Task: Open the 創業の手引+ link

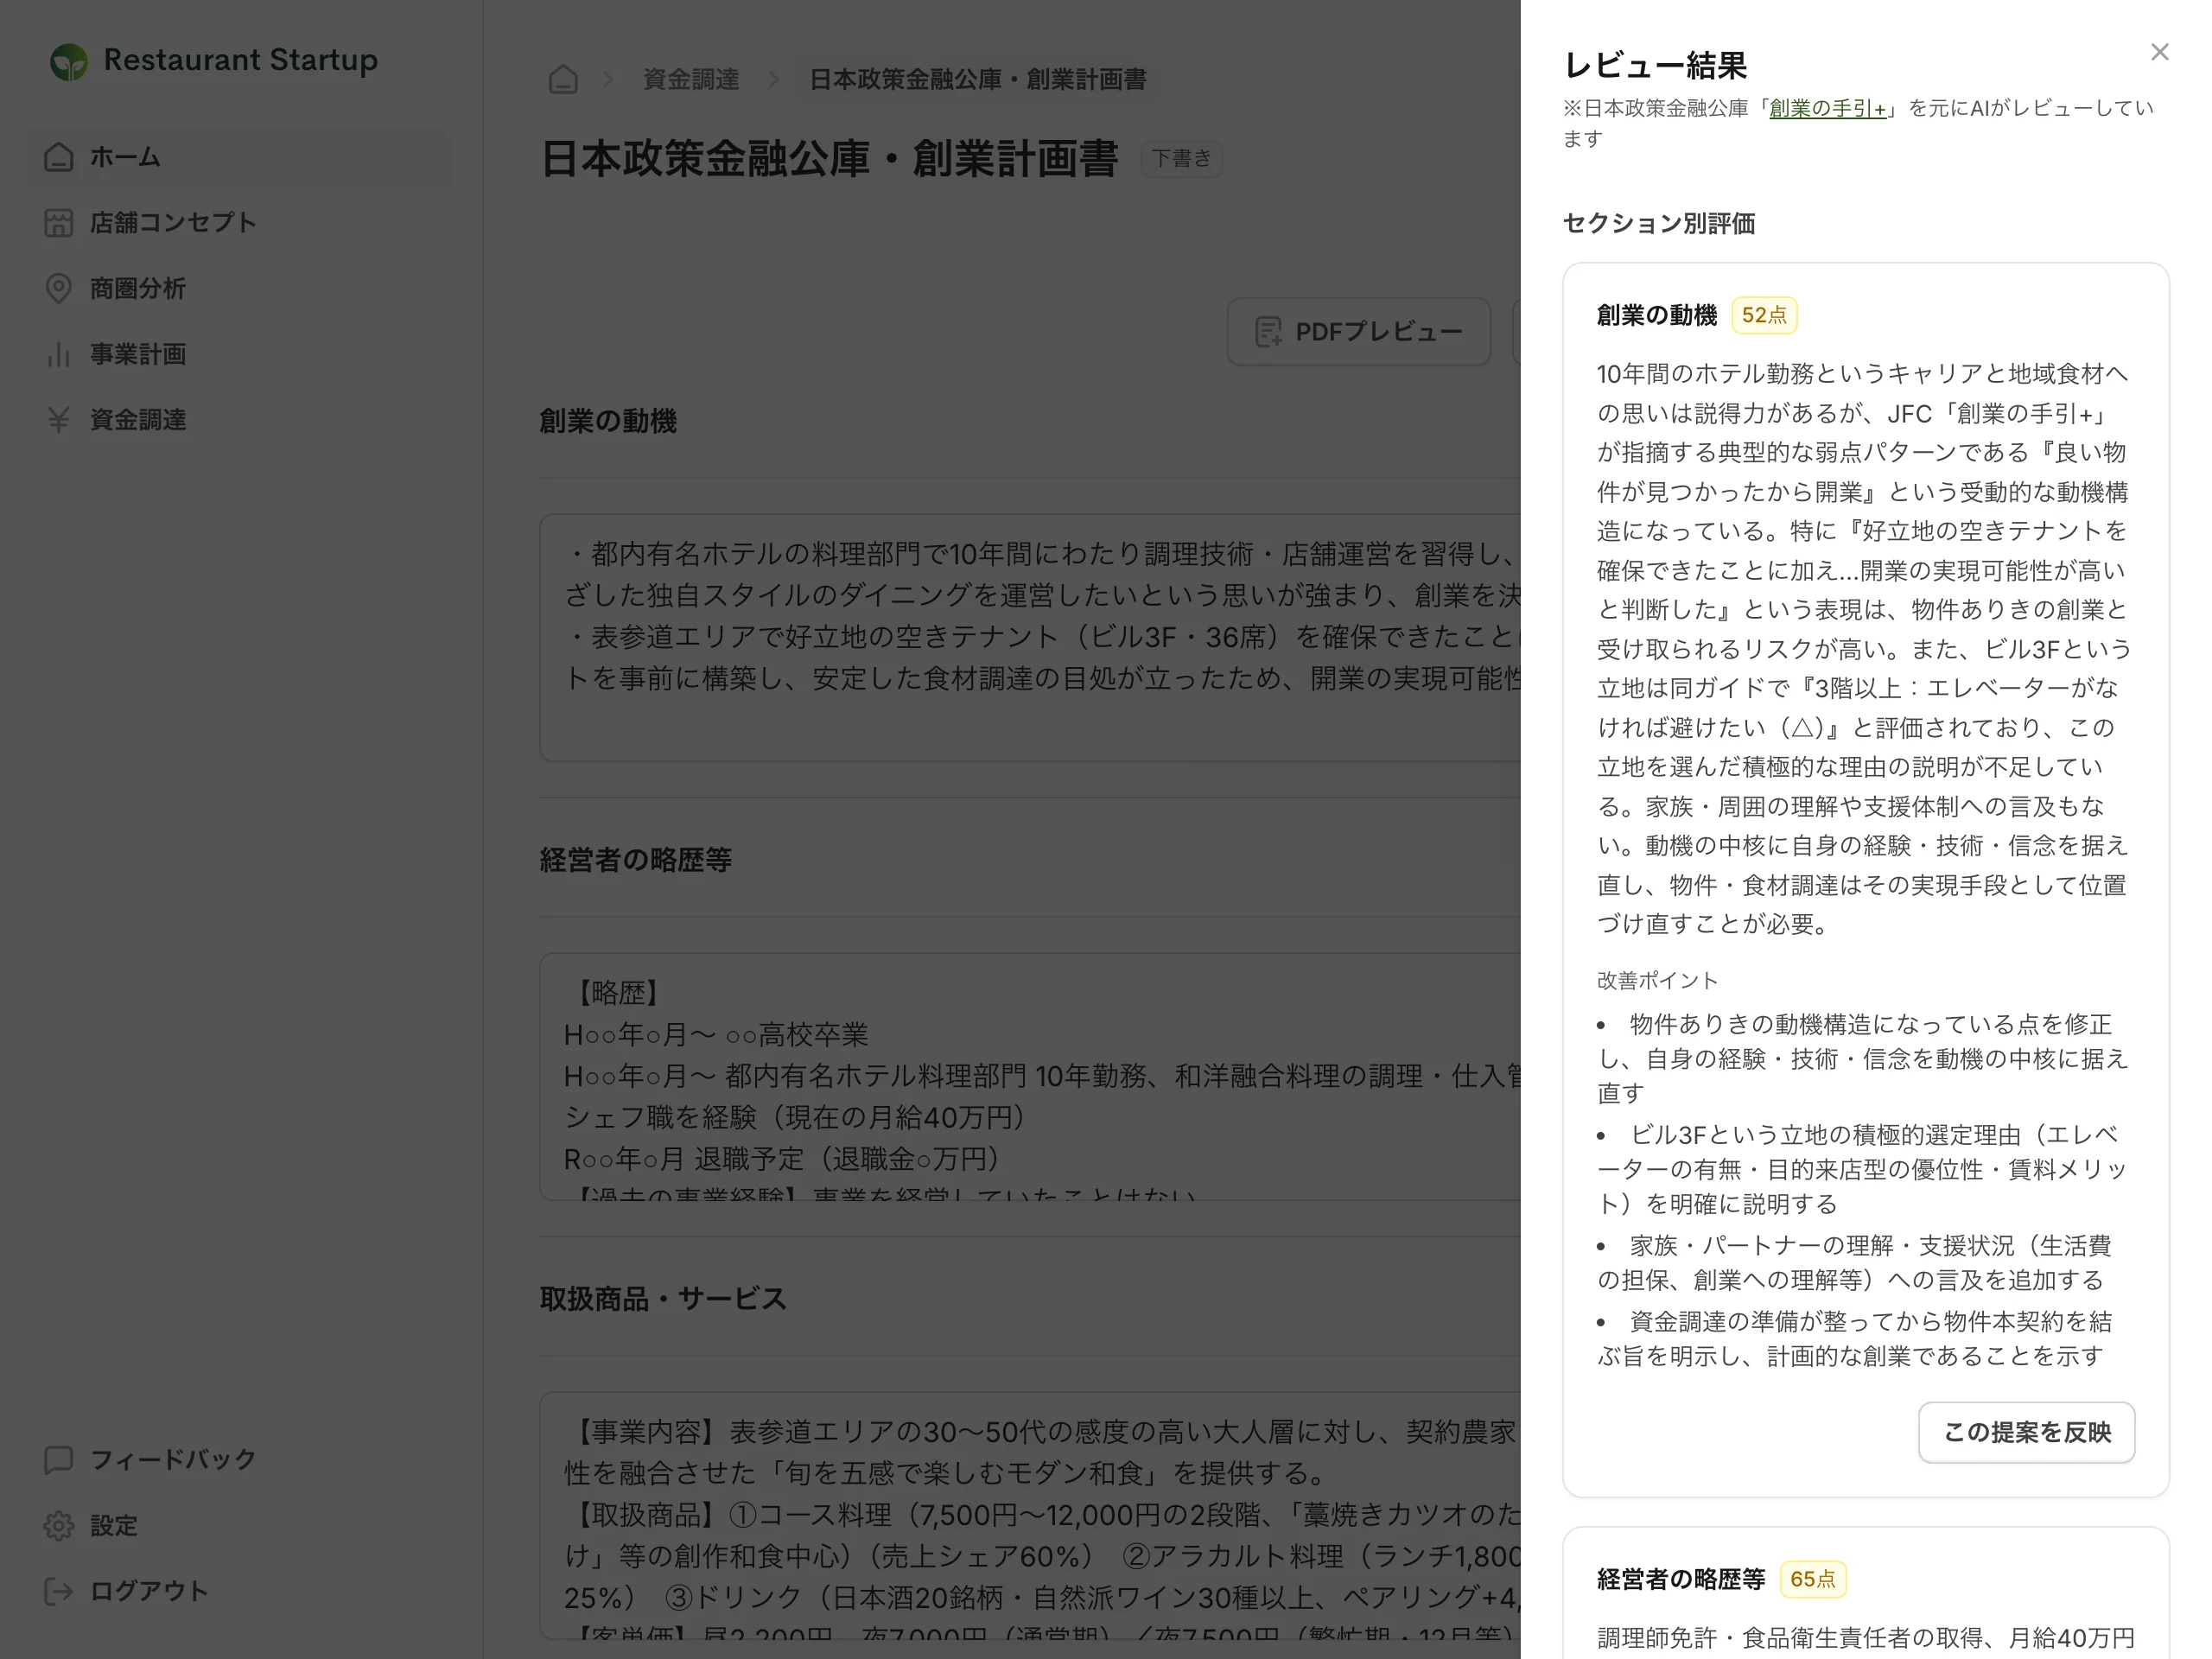Action: click(1827, 108)
